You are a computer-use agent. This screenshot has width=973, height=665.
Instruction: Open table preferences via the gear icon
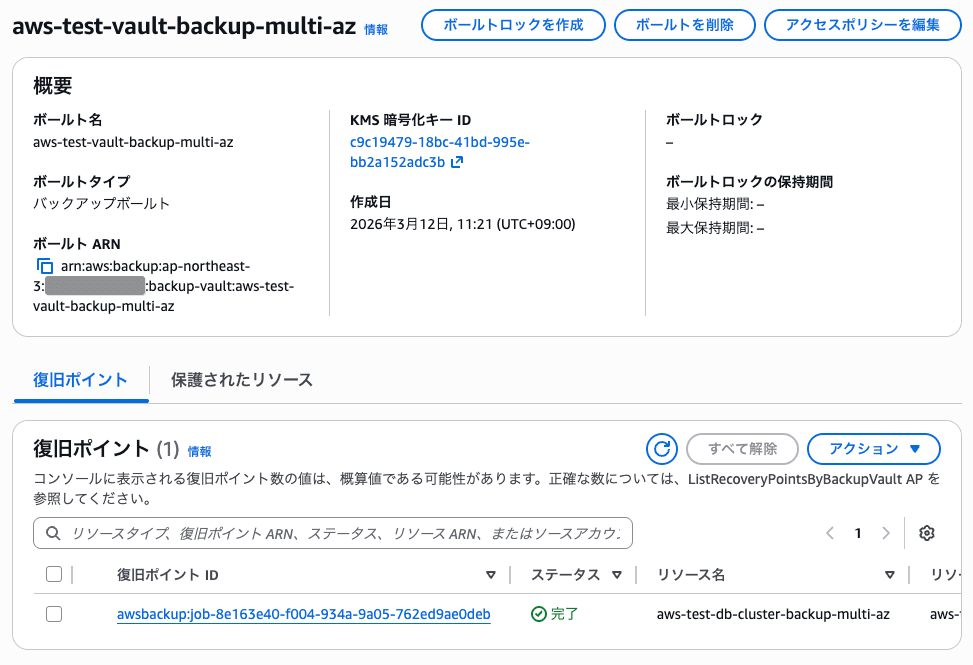(x=926, y=533)
